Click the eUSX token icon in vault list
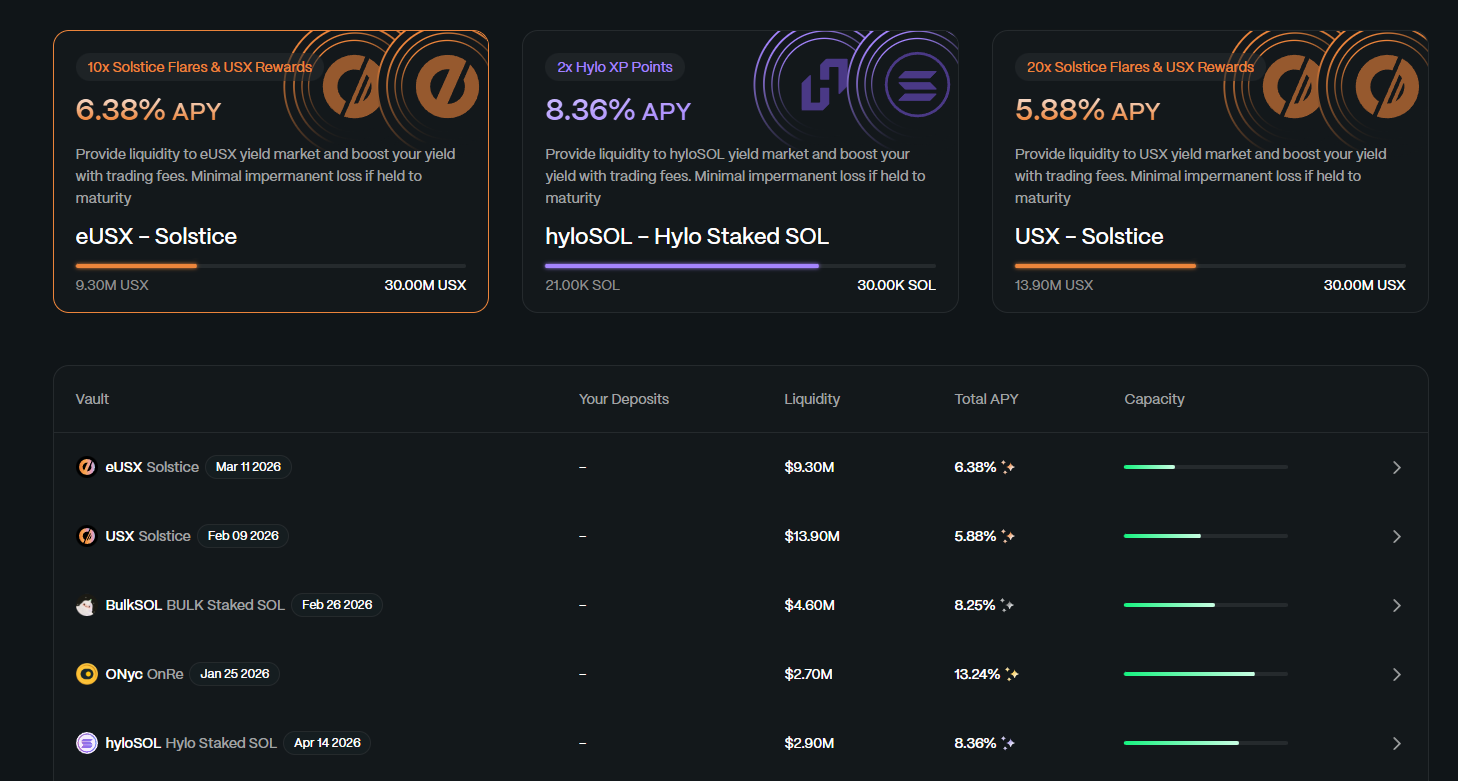The height and width of the screenshot is (781, 1458). (x=87, y=467)
